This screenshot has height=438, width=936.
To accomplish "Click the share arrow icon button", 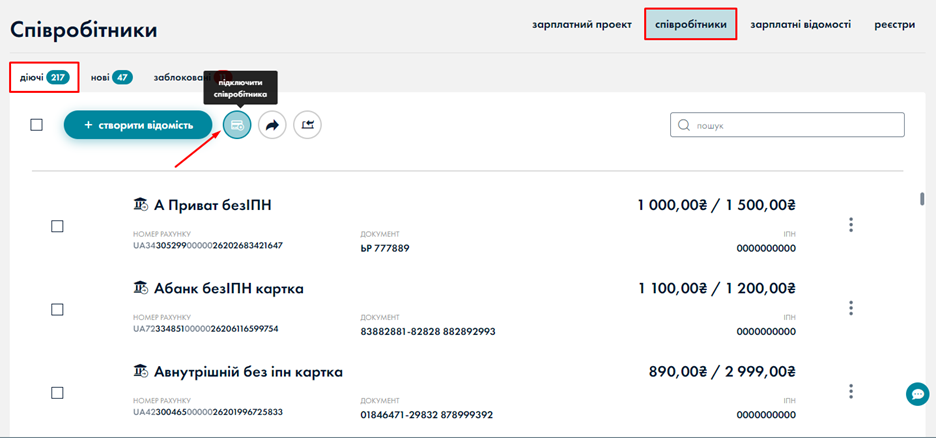I will tap(272, 124).
